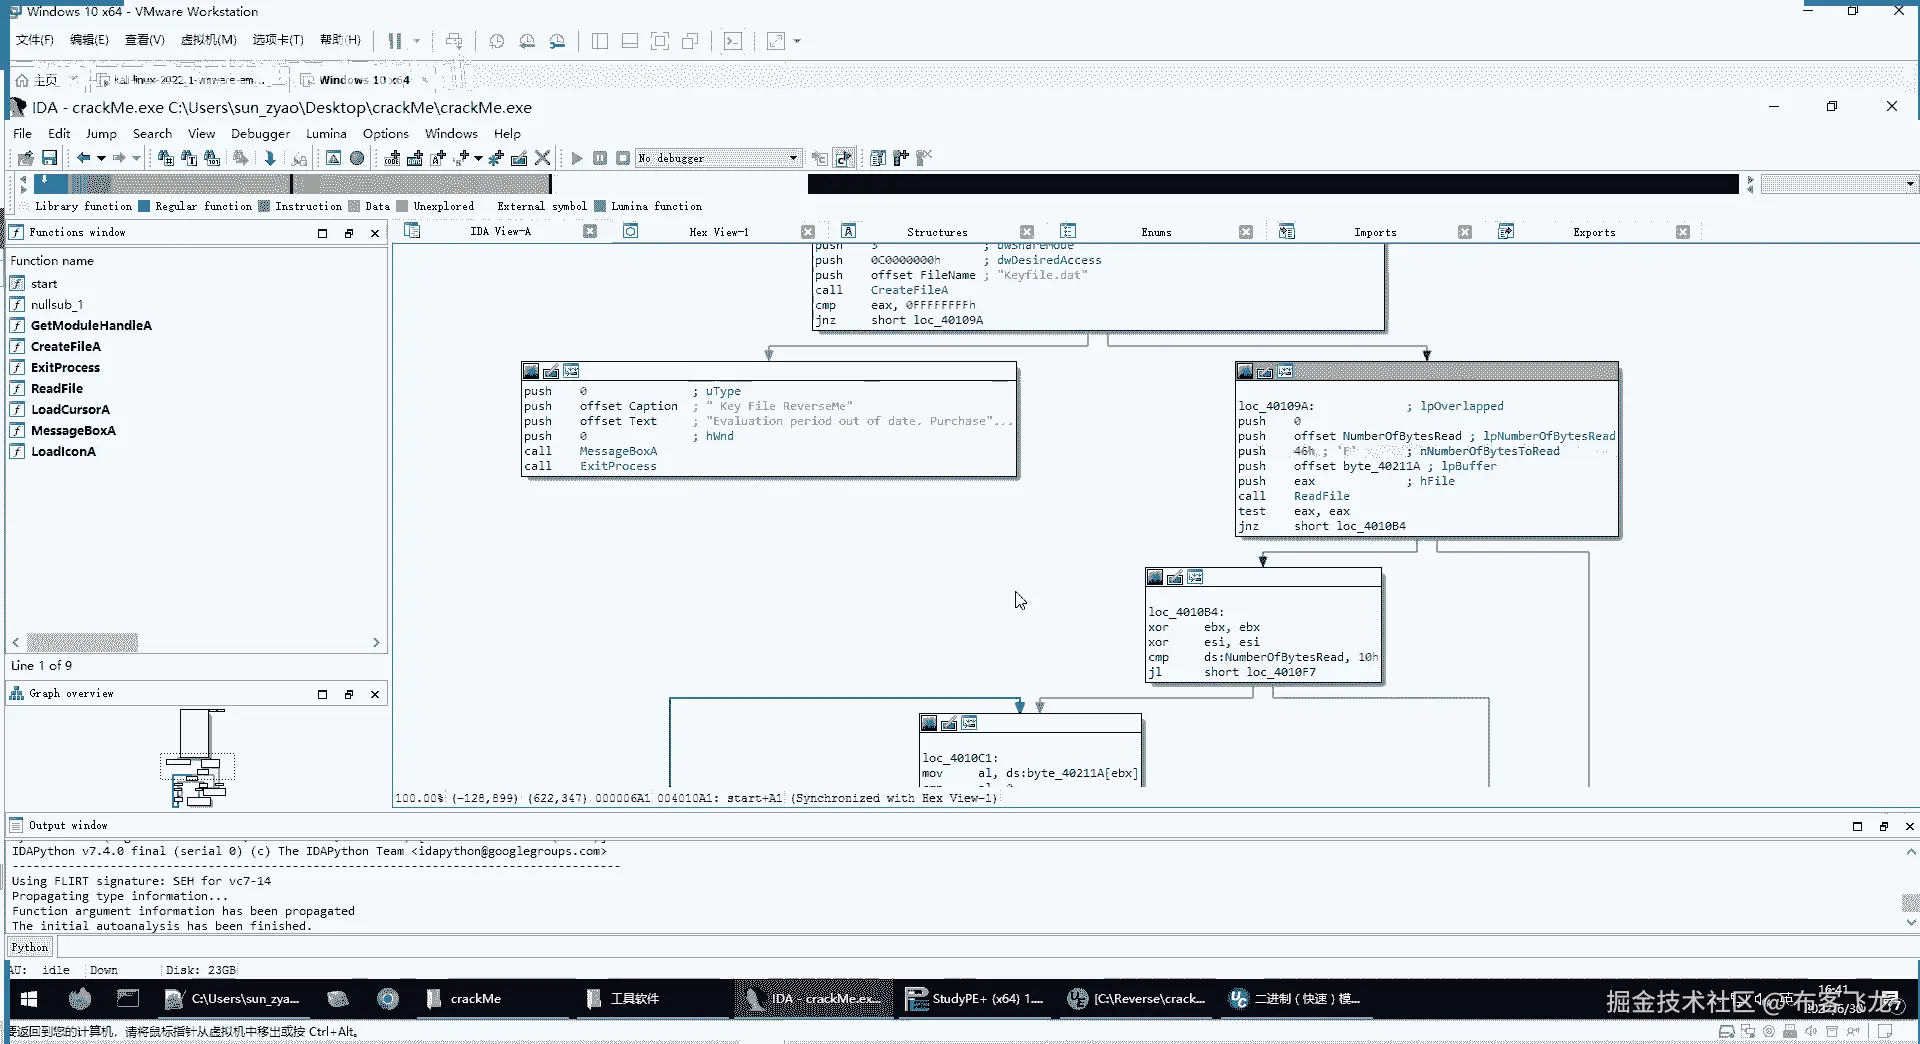Click the VMware send Ctrl+Alt+Del icon

click(454, 41)
